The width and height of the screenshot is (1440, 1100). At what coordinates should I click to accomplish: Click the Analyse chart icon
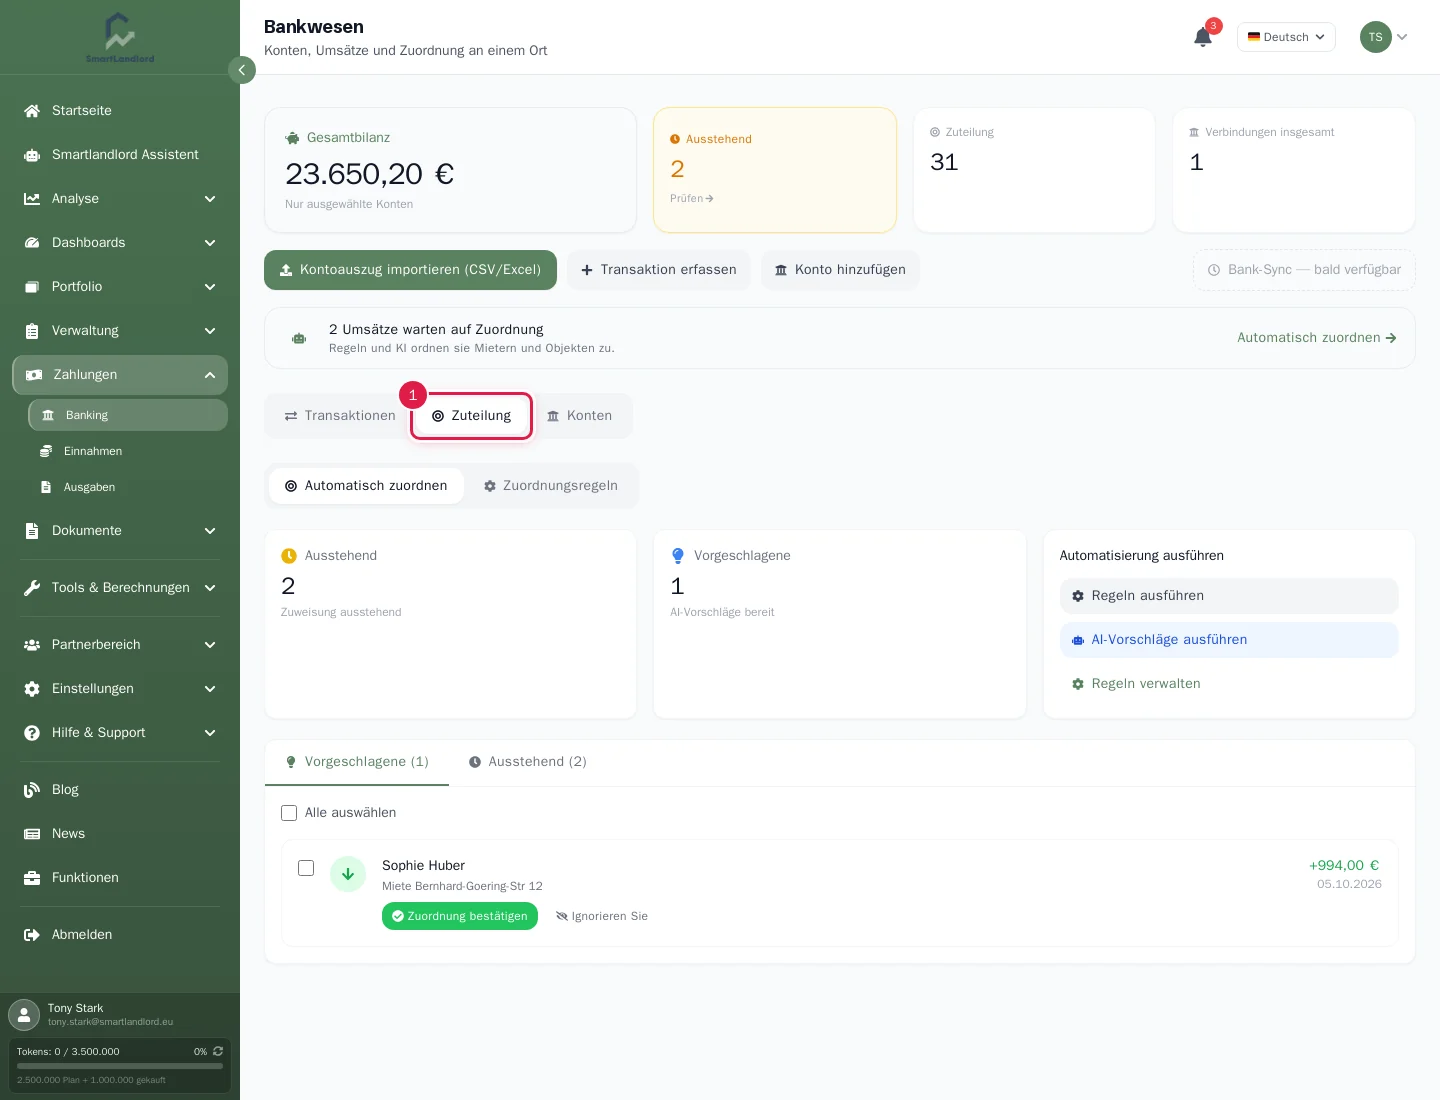pos(32,199)
